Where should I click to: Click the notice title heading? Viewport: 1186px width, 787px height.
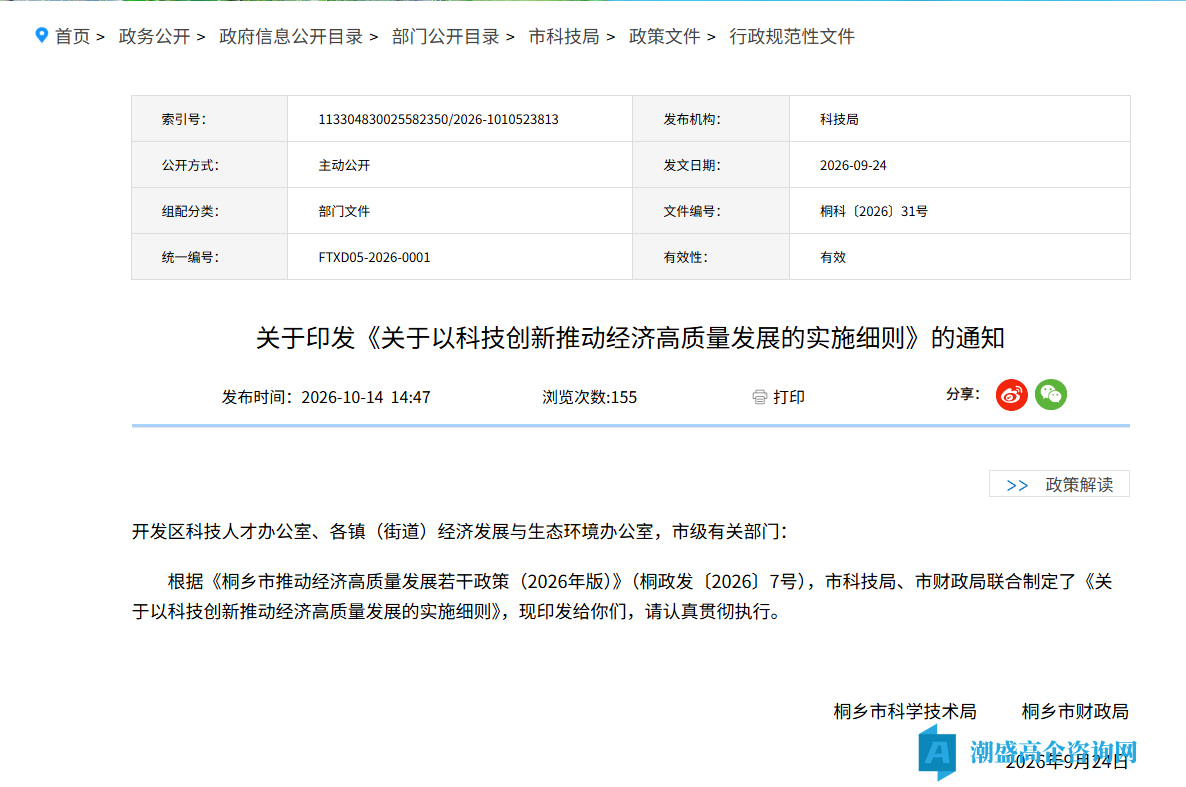point(630,338)
